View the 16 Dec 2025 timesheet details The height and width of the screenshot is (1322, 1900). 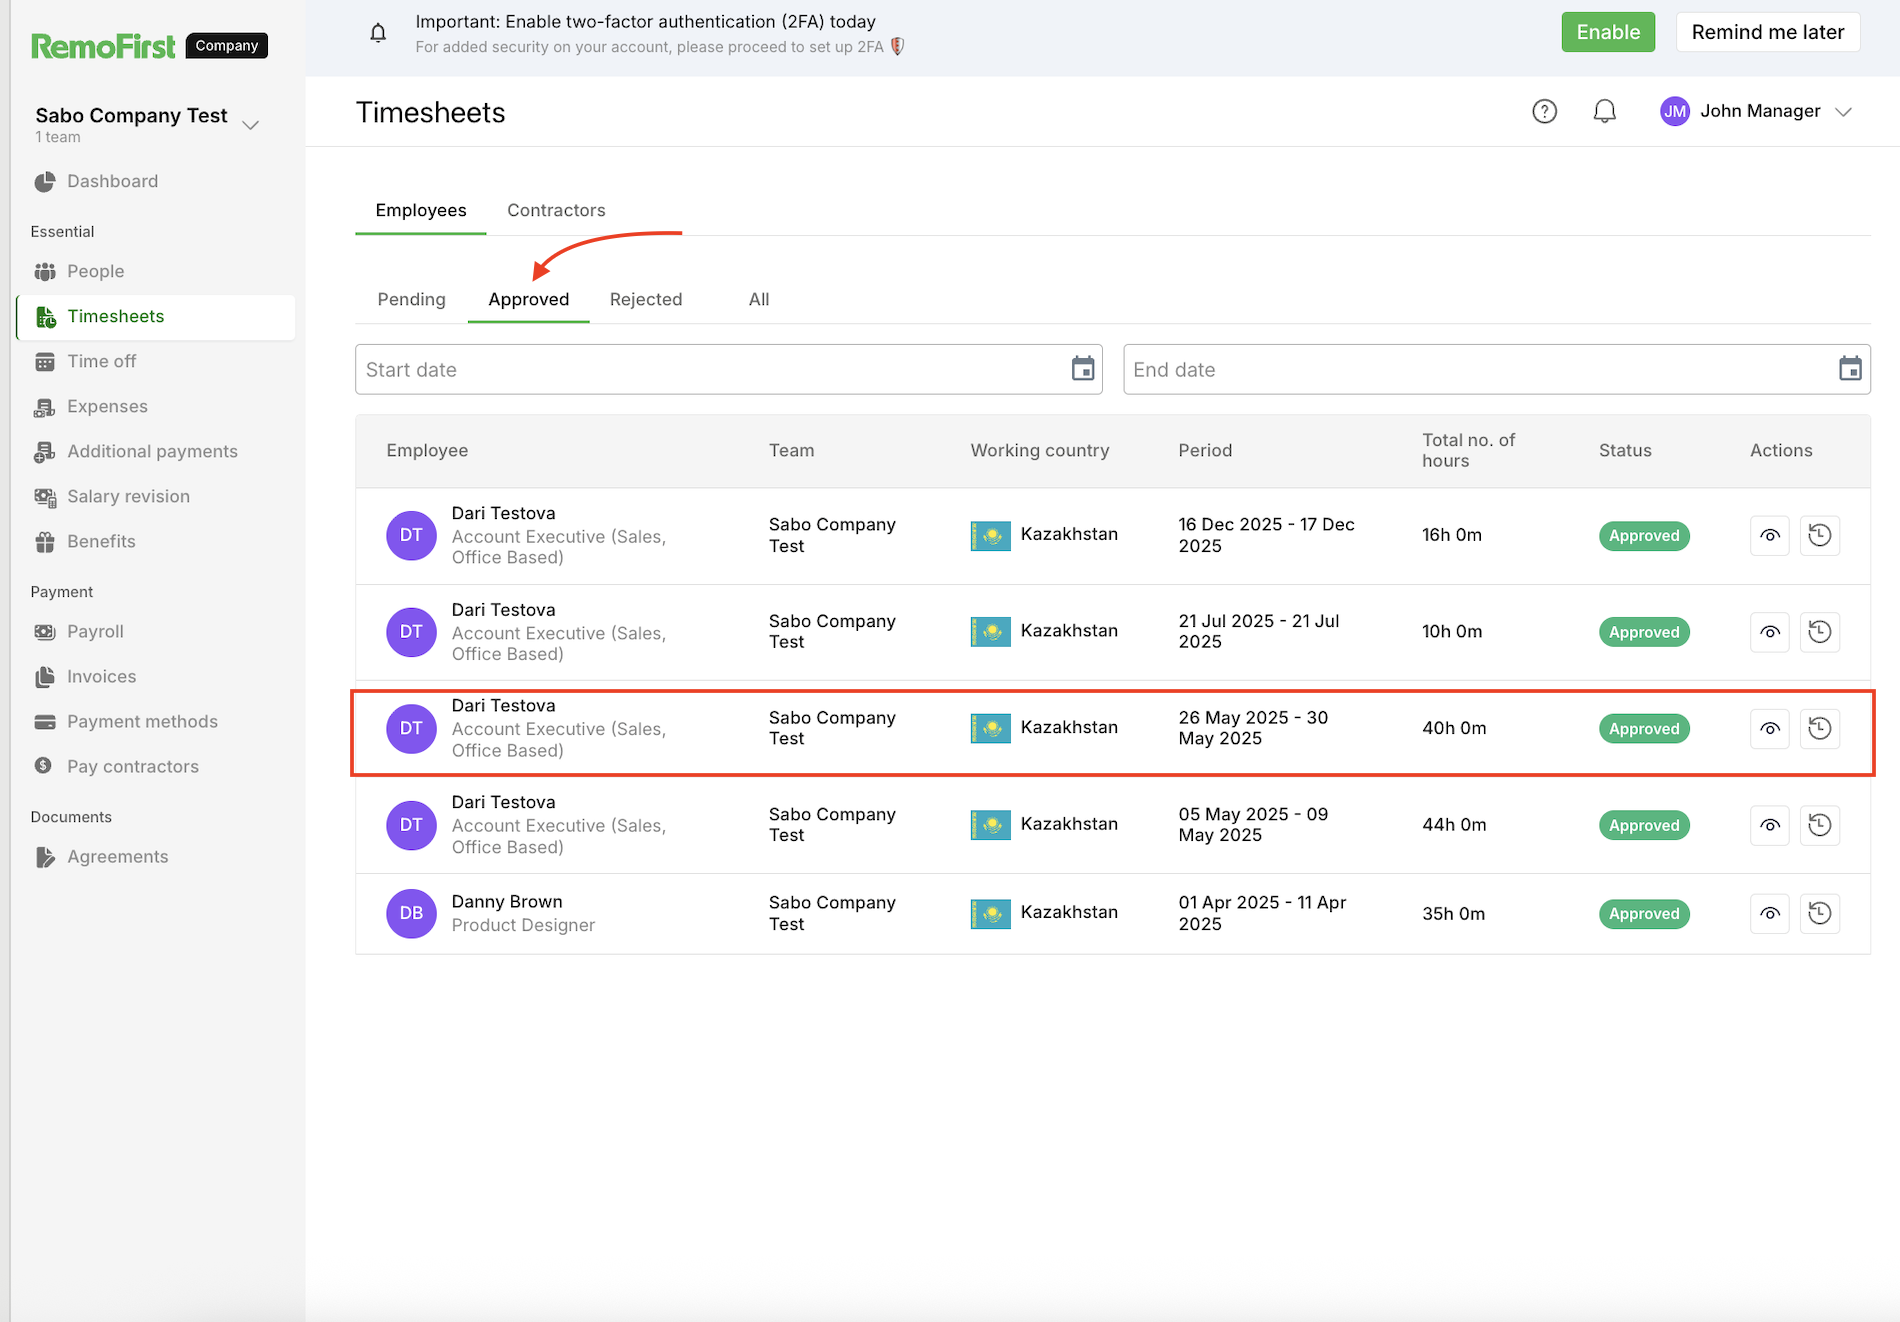coord(1769,535)
